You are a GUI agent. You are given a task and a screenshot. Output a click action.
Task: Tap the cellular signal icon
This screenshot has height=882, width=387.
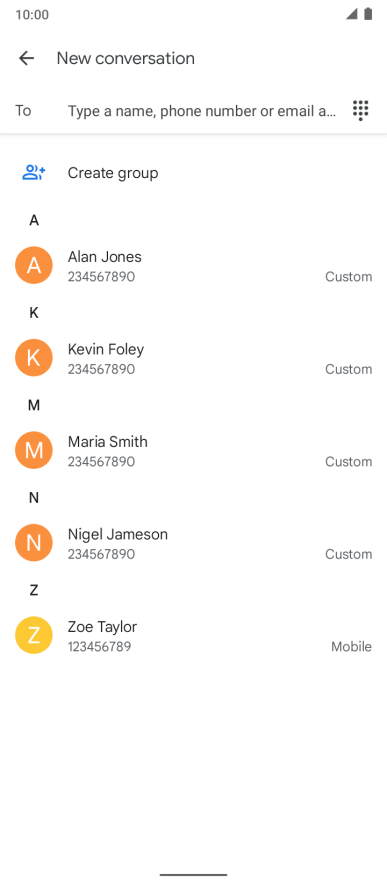[x=352, y=14]
